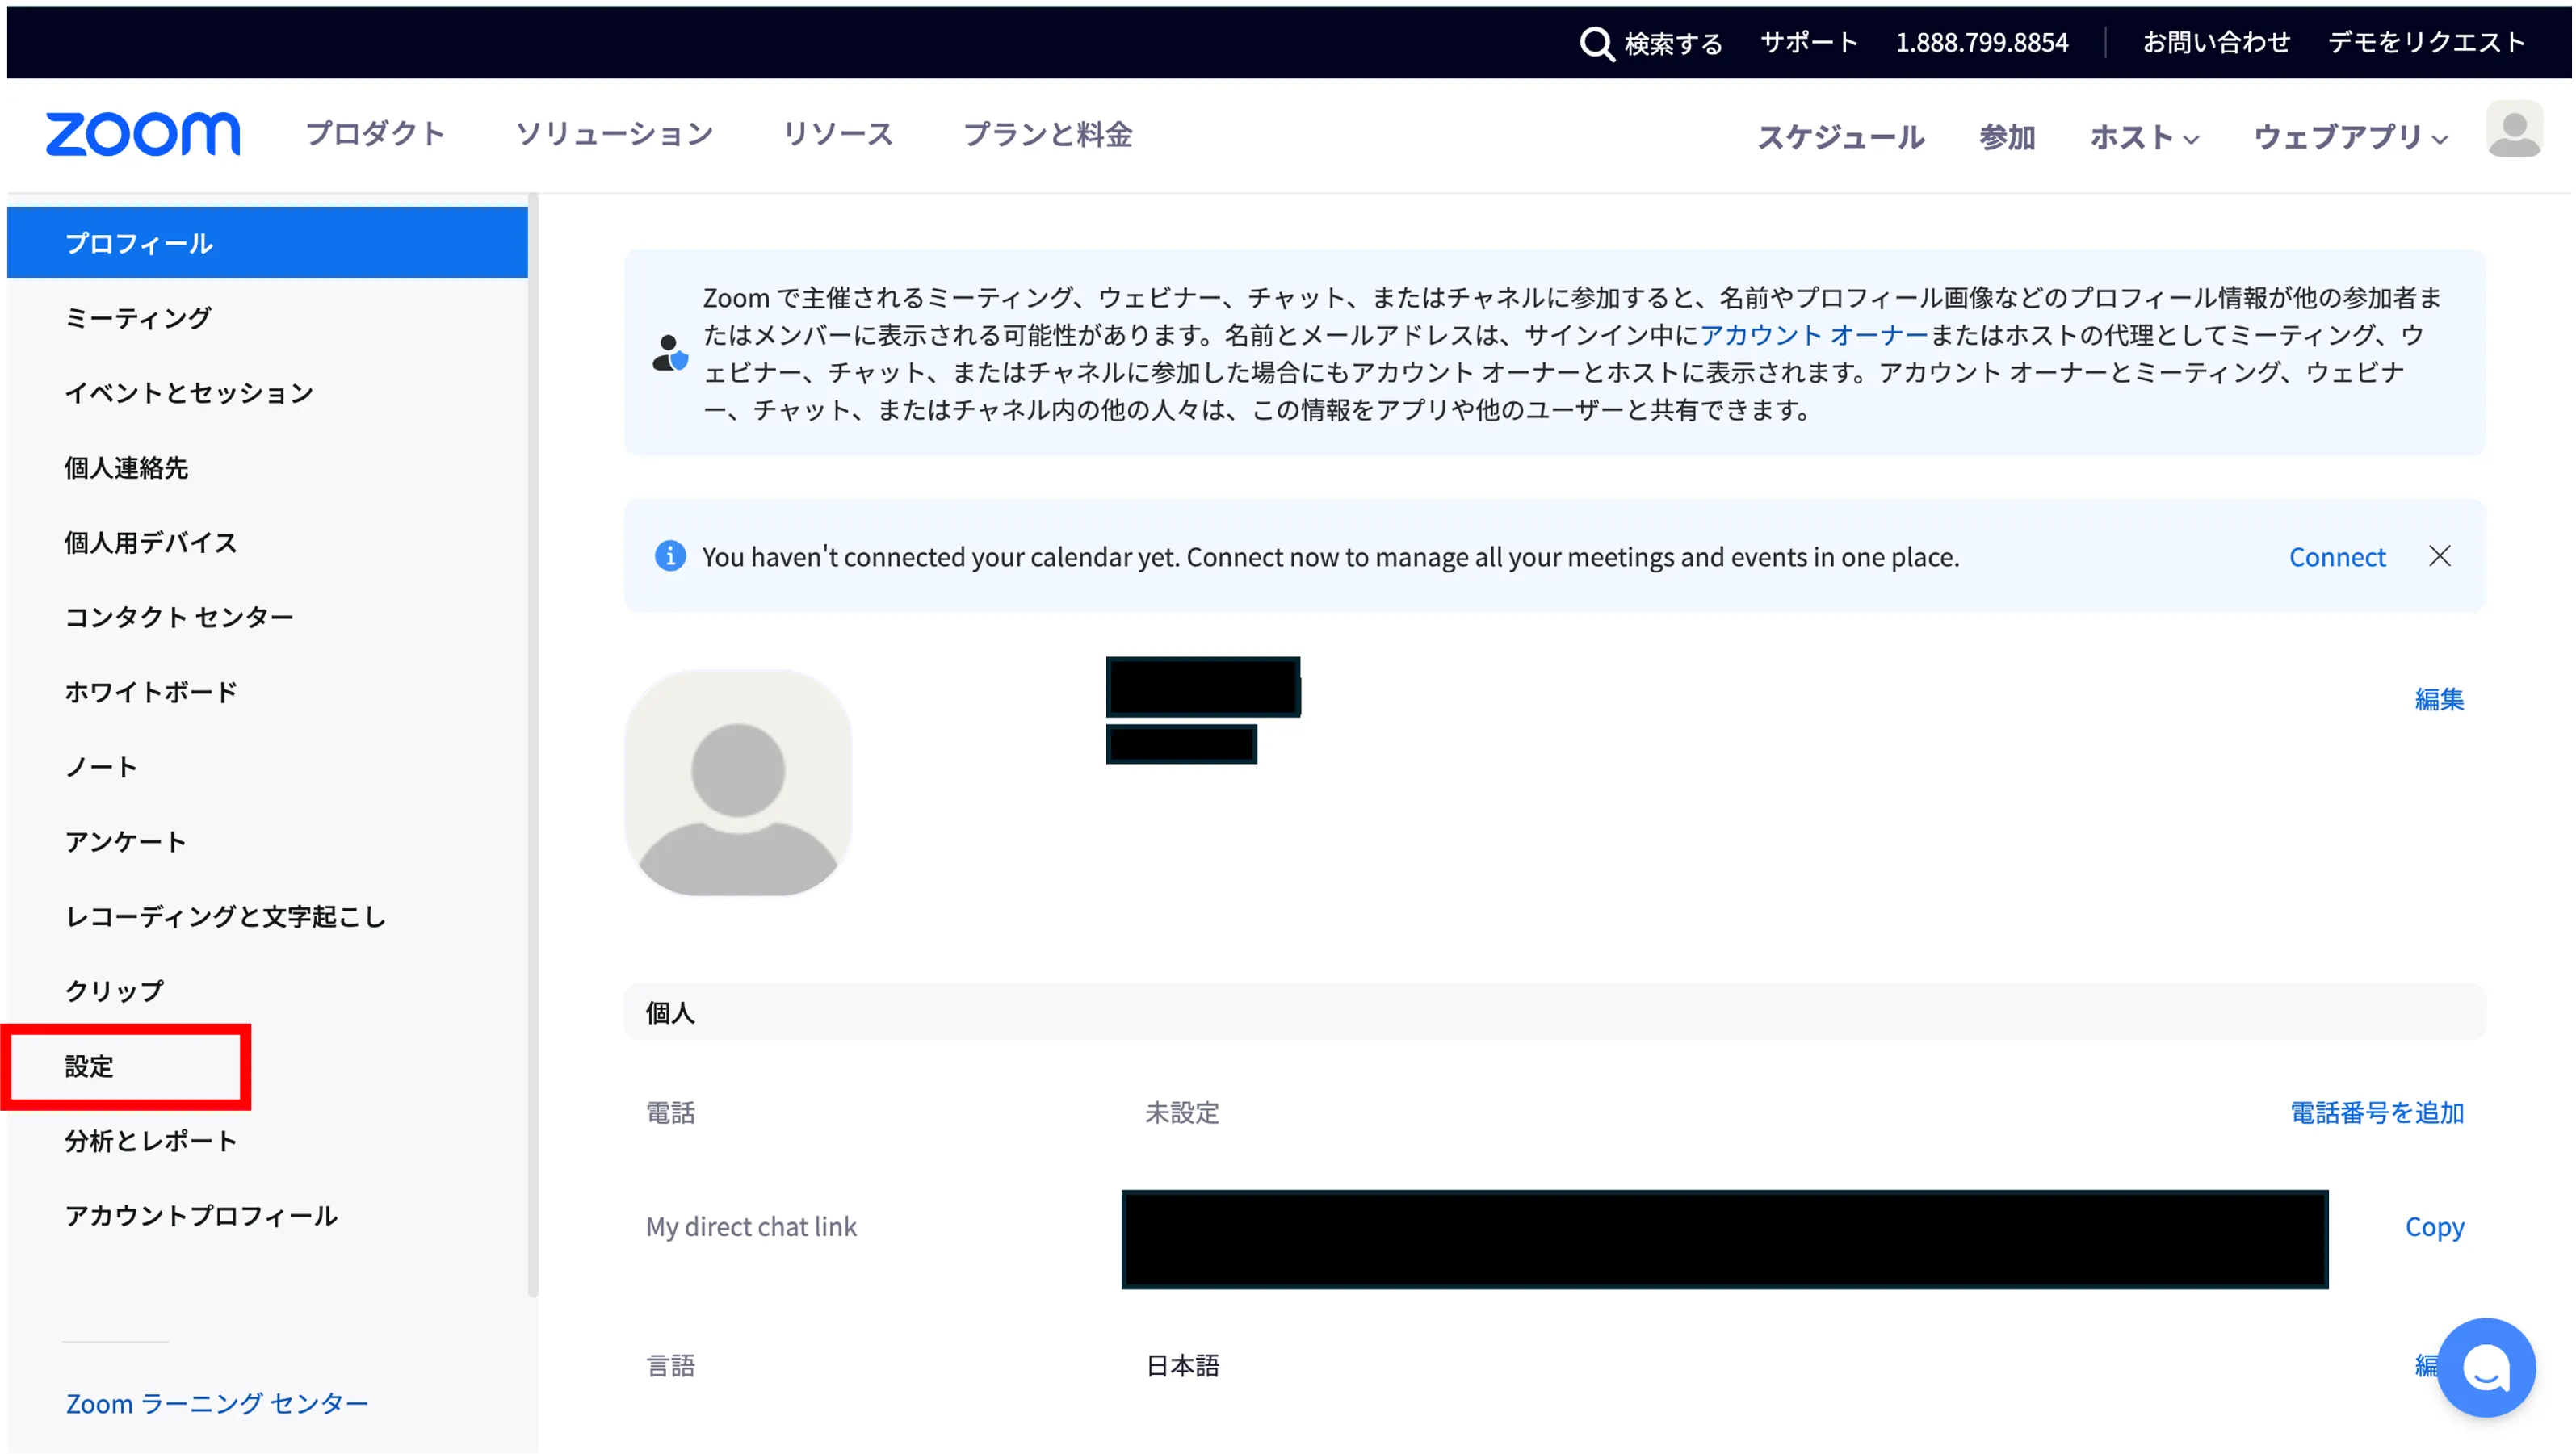The image size is (2576, 1454).
Task: Expand the ウェブアプリ dropdown
Action: [2350, 137]
